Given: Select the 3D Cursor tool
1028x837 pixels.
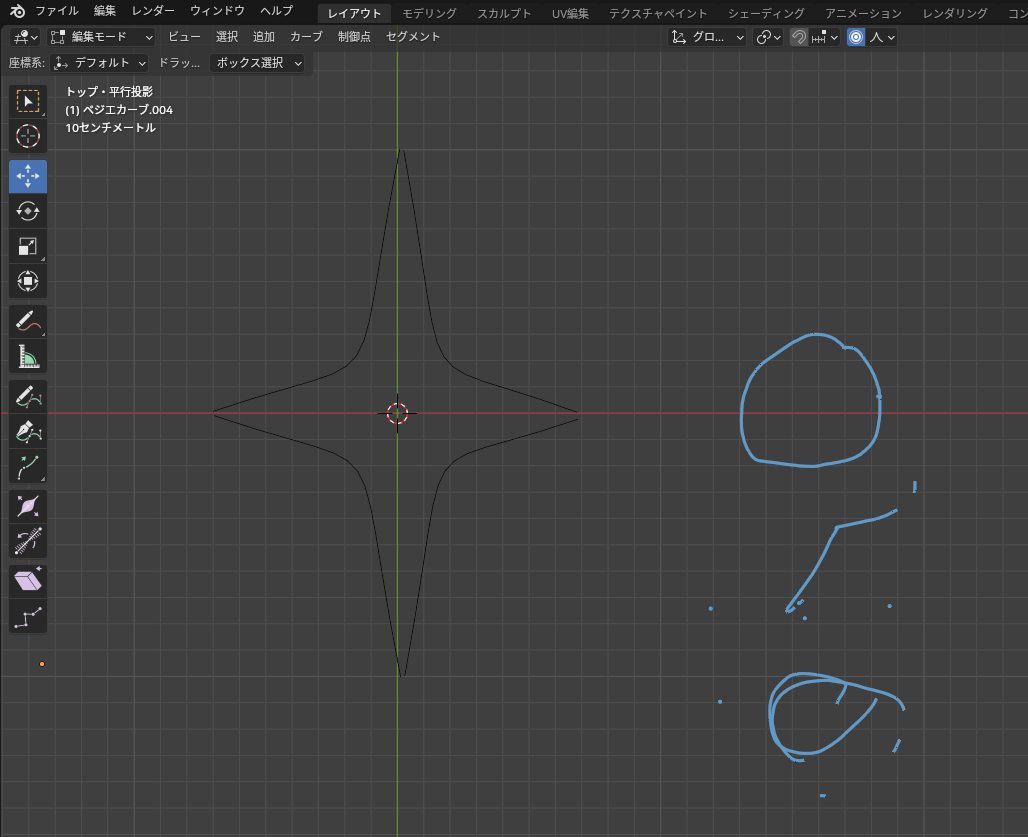Looking at the screenshot, I should coord(28,136).
